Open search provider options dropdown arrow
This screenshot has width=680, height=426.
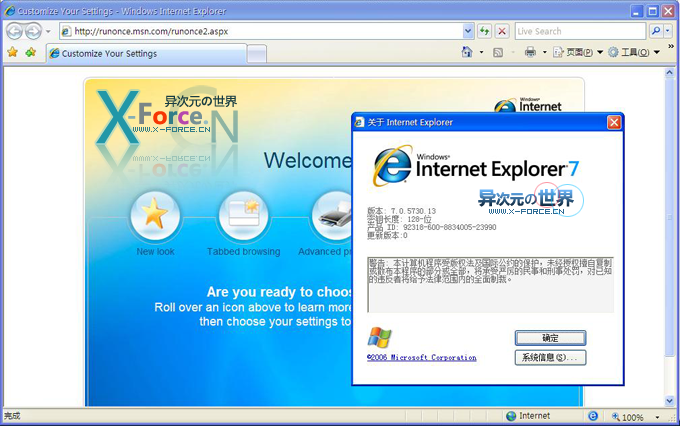(x=668, y=31)
